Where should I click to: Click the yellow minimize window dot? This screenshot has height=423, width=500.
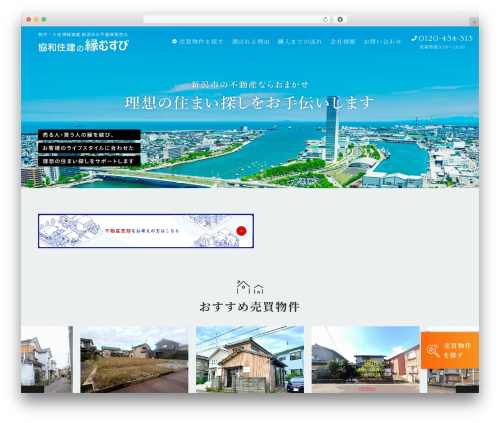coord(36,19)
